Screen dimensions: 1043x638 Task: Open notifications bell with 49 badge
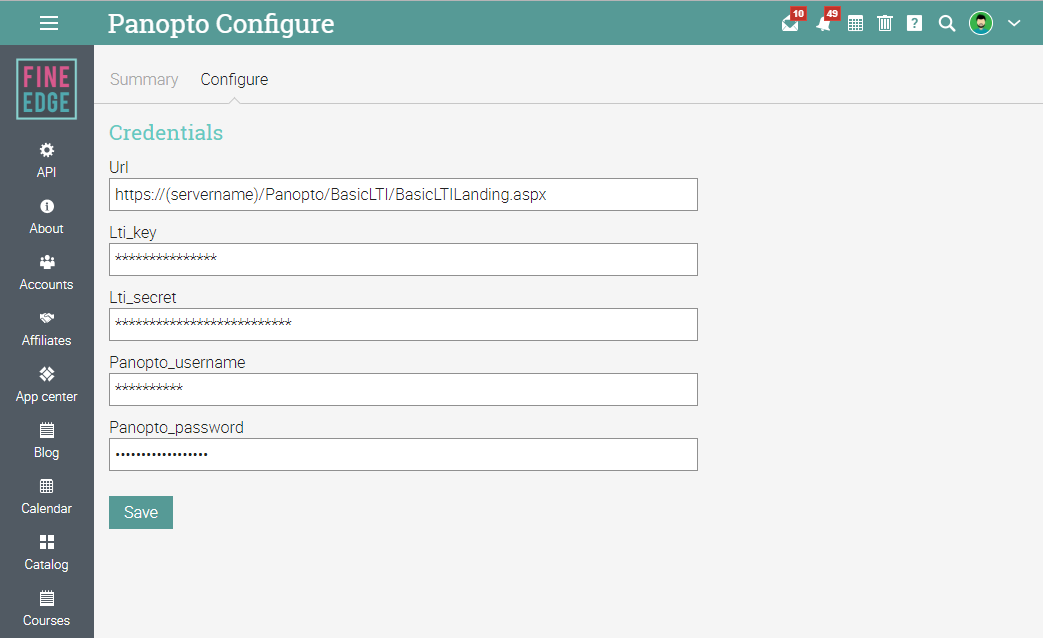click(x=826, y=21)
